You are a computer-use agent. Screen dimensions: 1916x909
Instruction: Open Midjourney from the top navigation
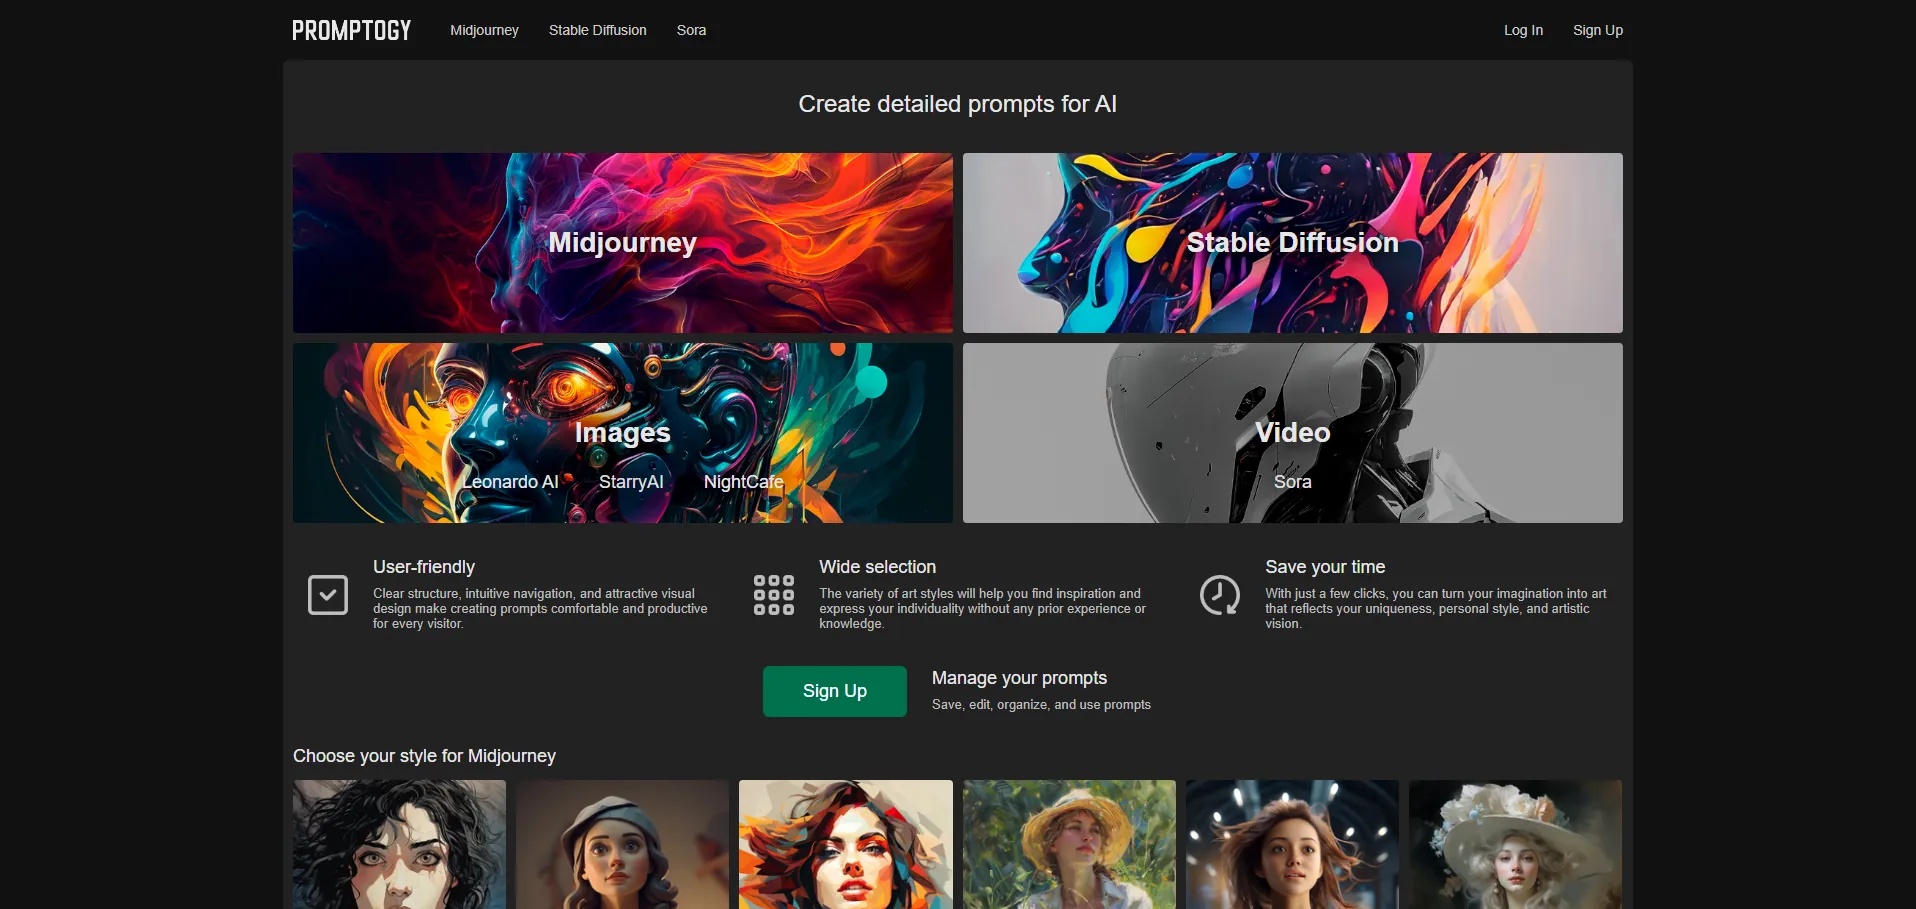tap(484, 30)
